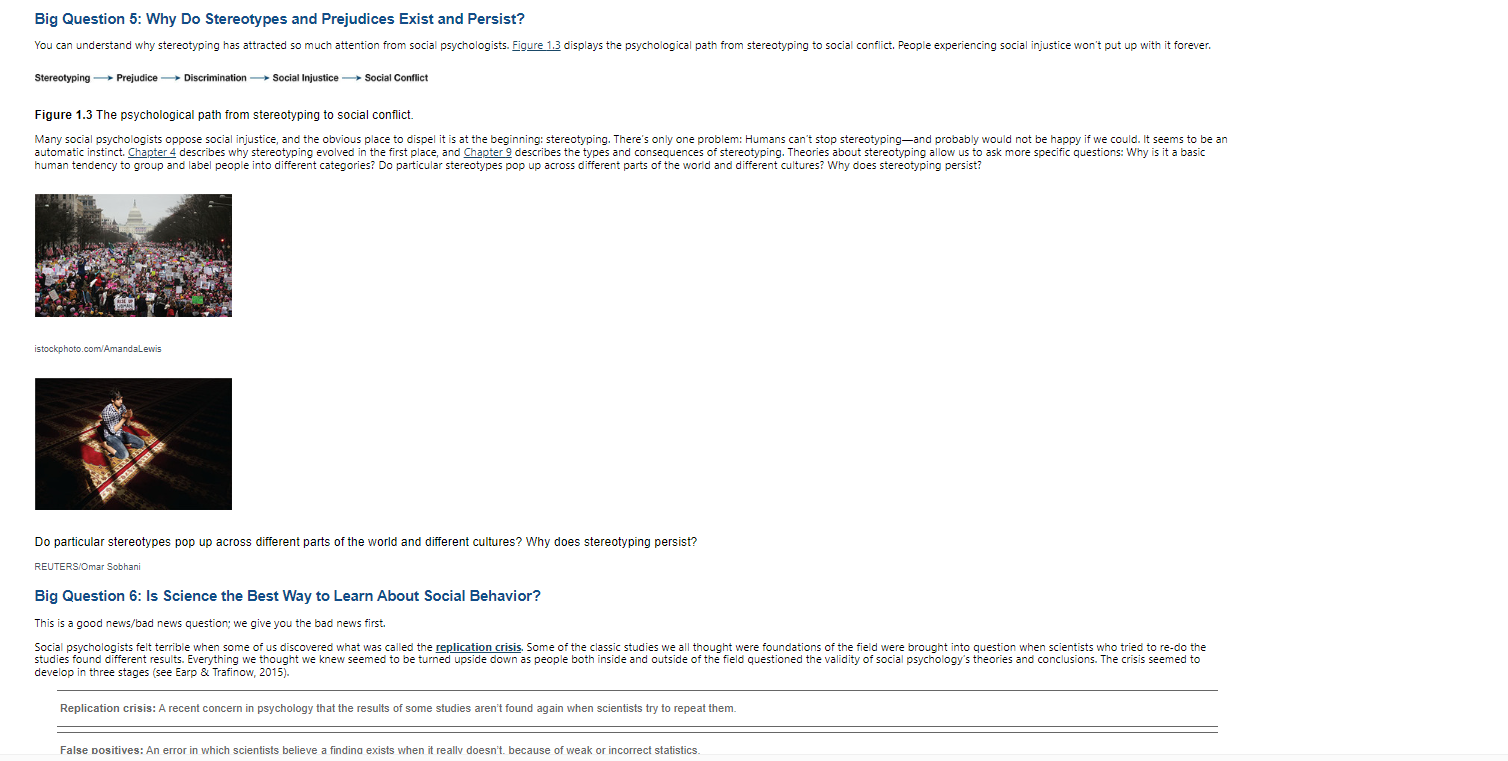Open the man praying on rug photo
The height and width of the screenshot is (761, 1508).
[x=133, y=444]
